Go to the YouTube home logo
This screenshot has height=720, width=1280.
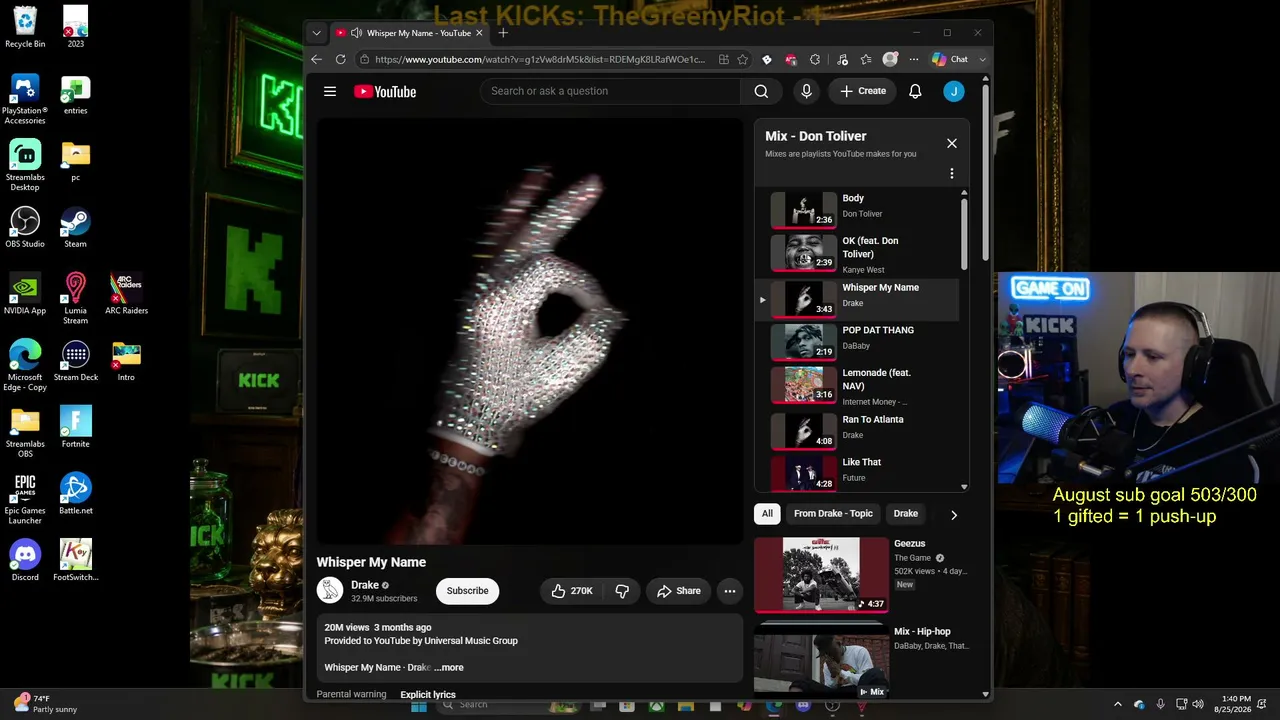[385, 92]
